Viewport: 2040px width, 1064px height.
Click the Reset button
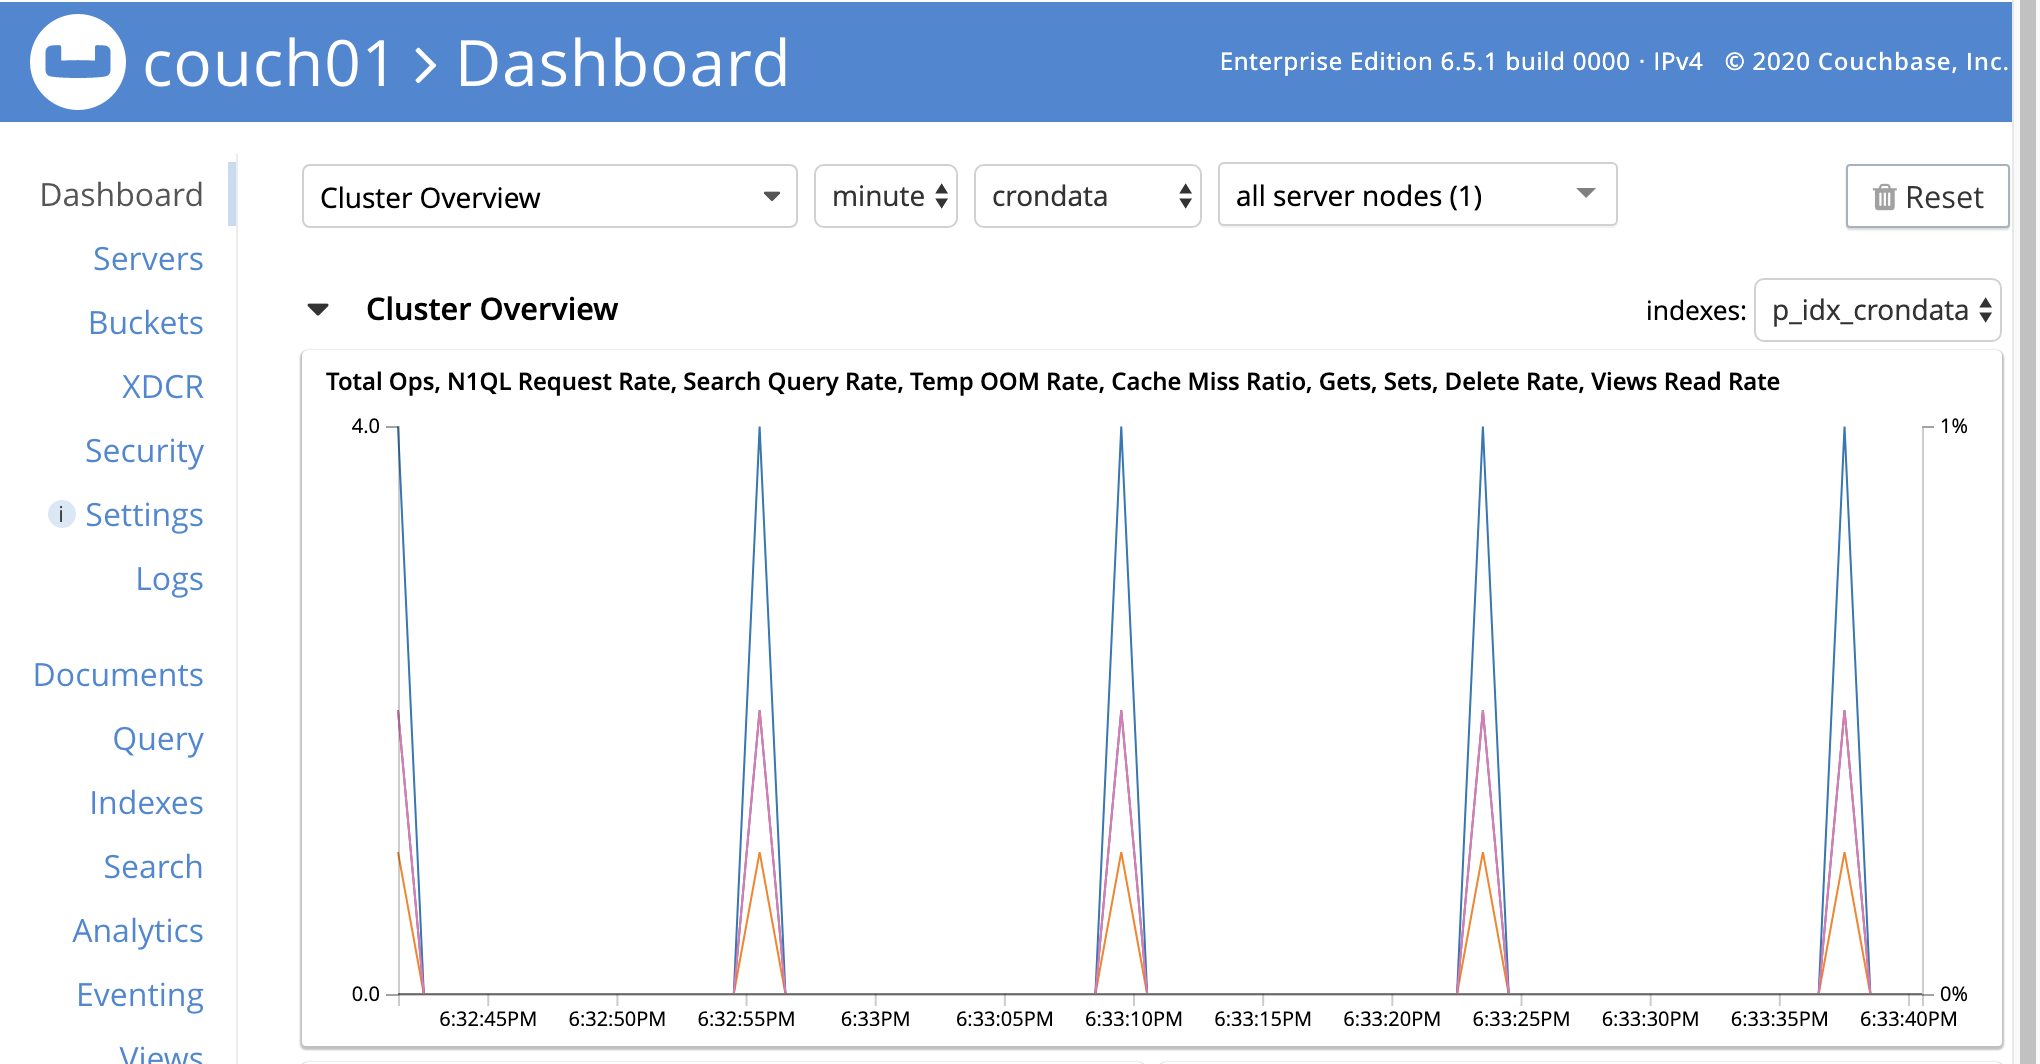tap(1927, 197)
